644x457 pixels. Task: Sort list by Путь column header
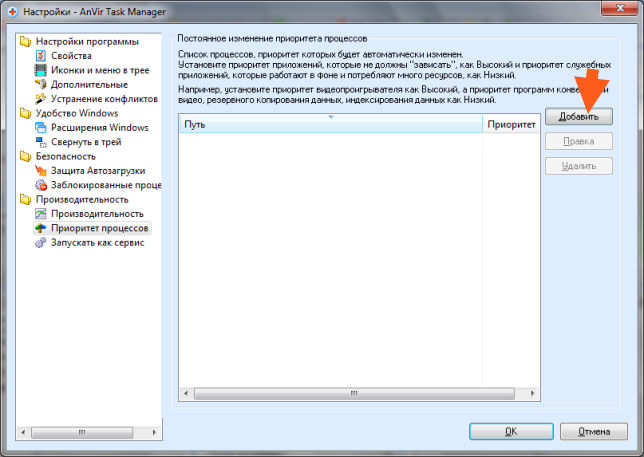[x=331, y=124]
